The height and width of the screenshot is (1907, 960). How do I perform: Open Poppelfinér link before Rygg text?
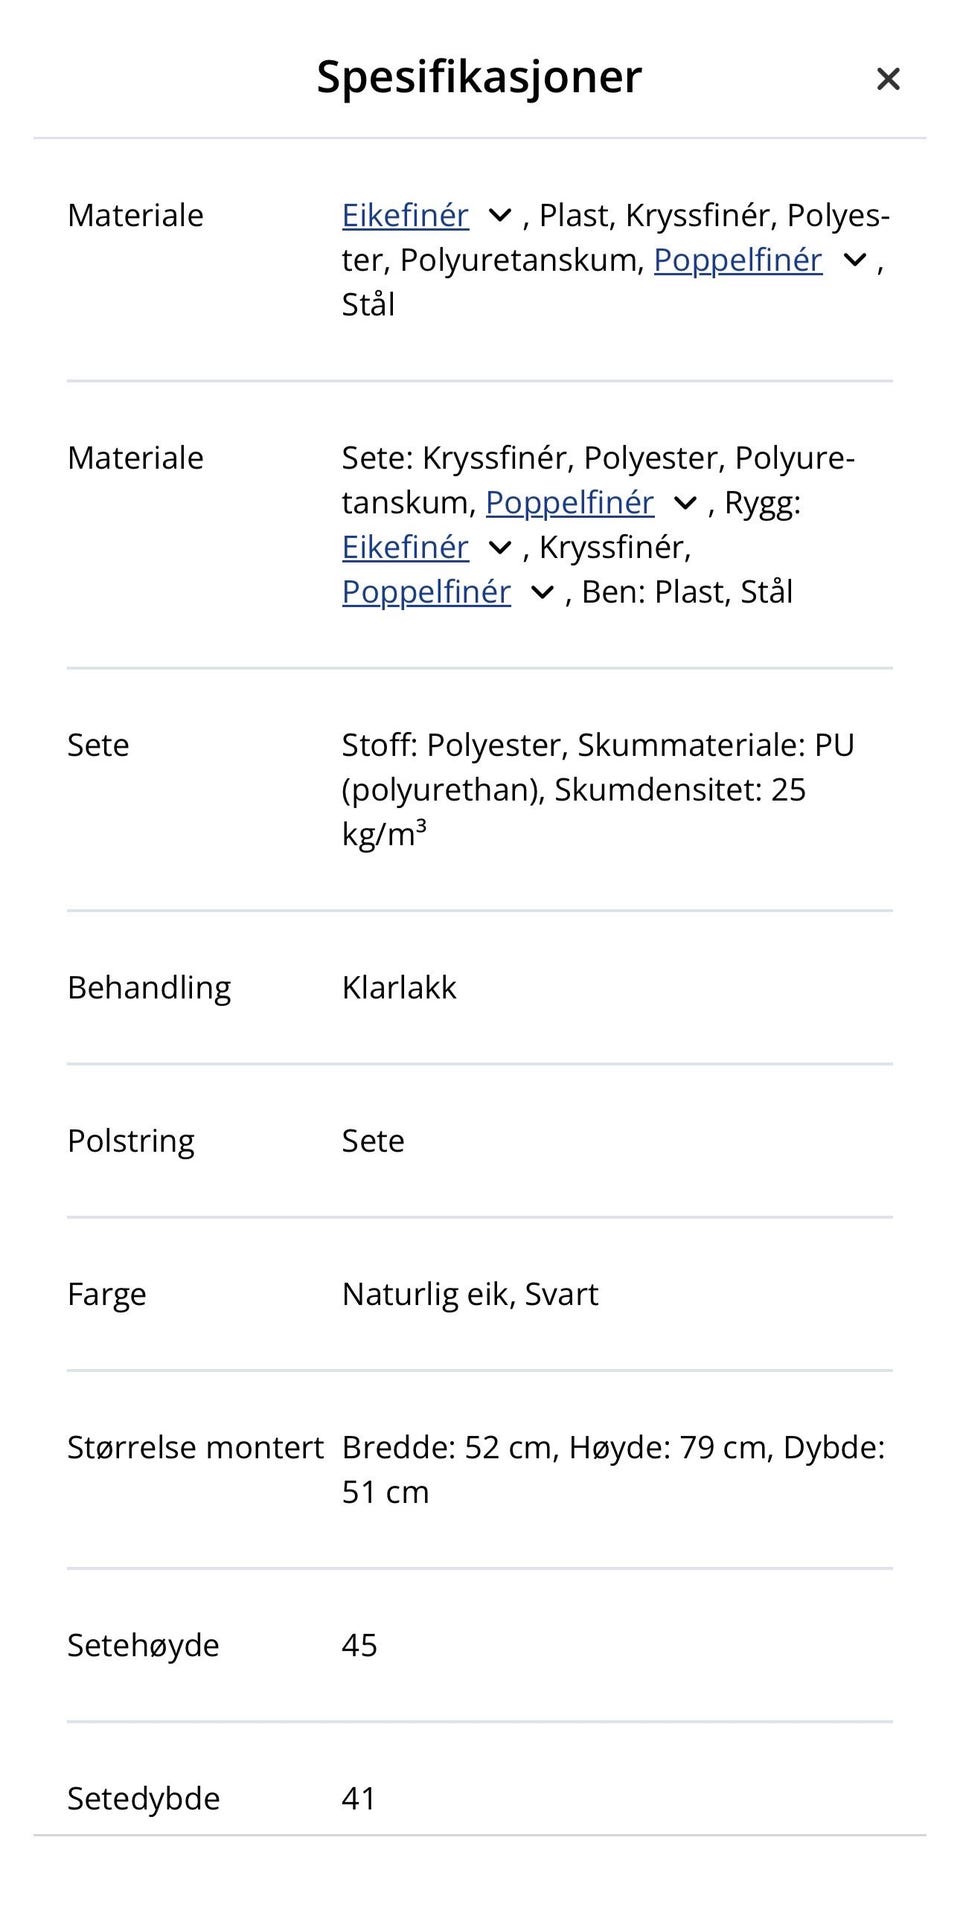click(570, 502)
